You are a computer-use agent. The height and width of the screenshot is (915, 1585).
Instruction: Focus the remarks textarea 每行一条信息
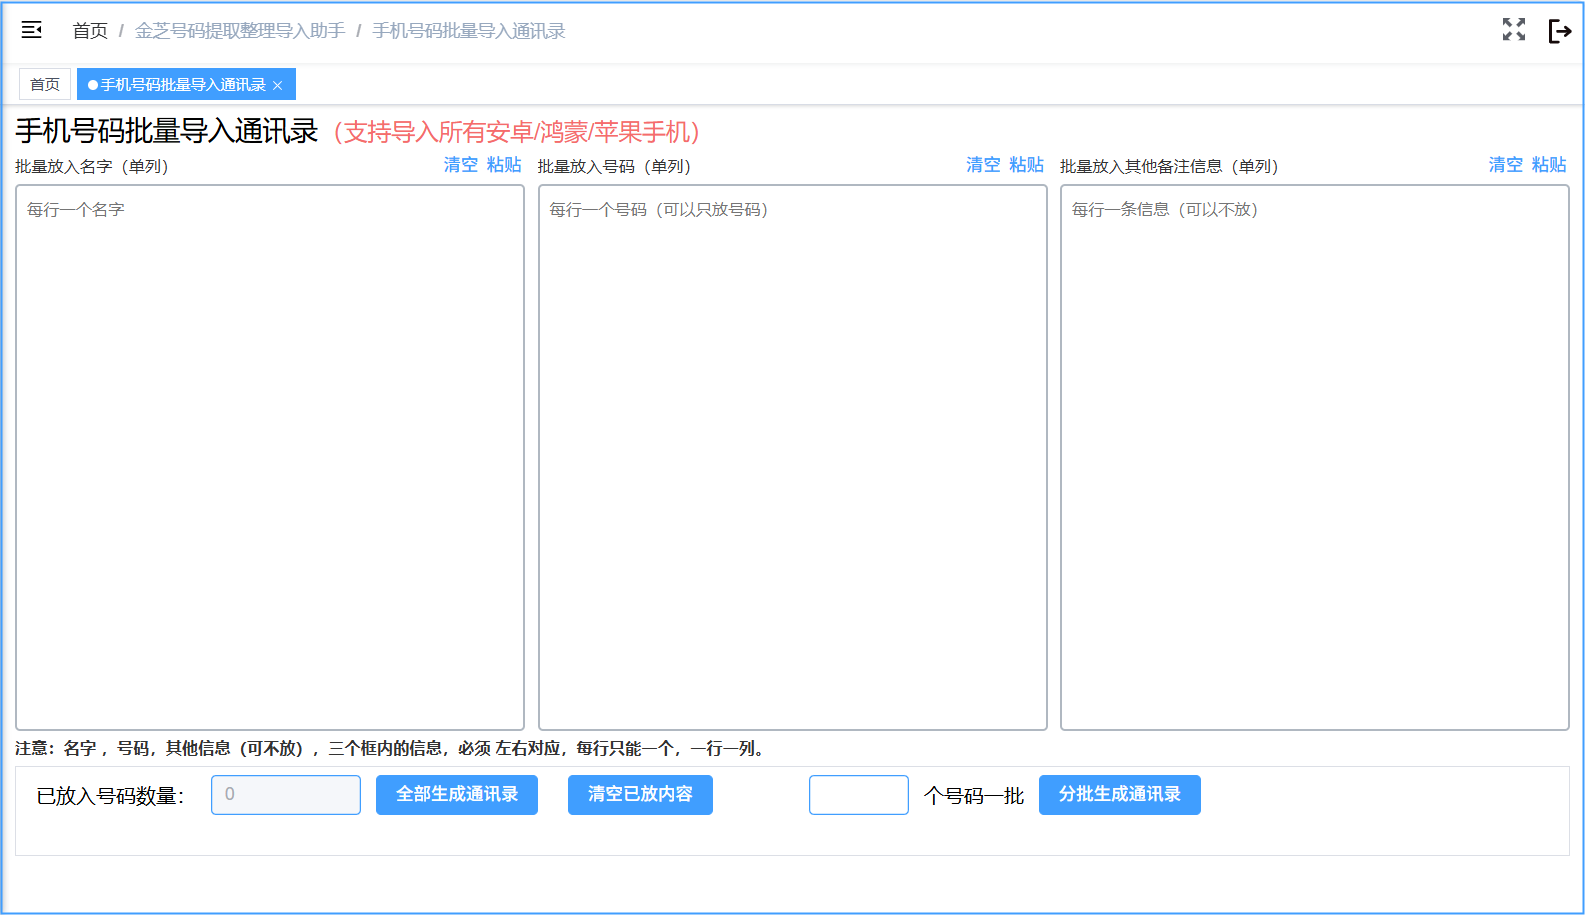(1315, 458)
